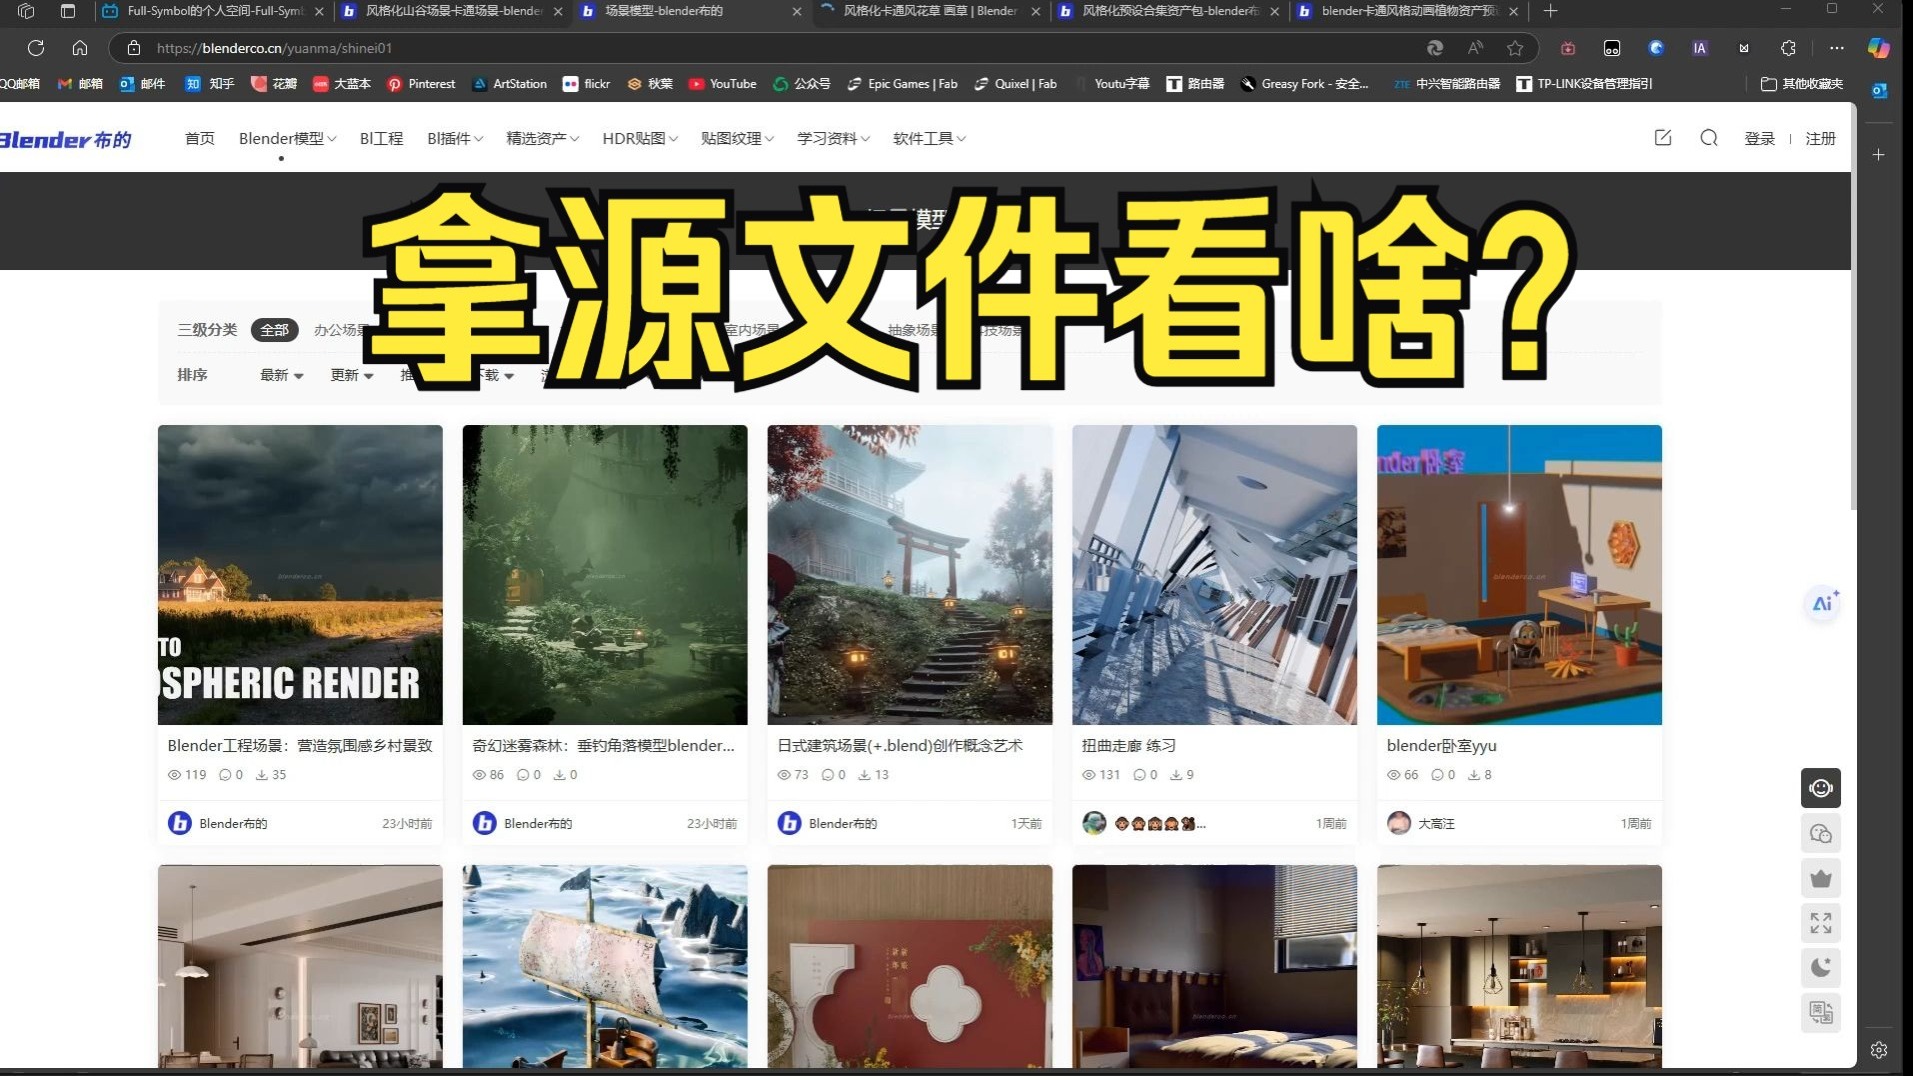This screenshot has height=1076, width=1913.
Task: Click the 登录 login link
Action: point(1760,139)
